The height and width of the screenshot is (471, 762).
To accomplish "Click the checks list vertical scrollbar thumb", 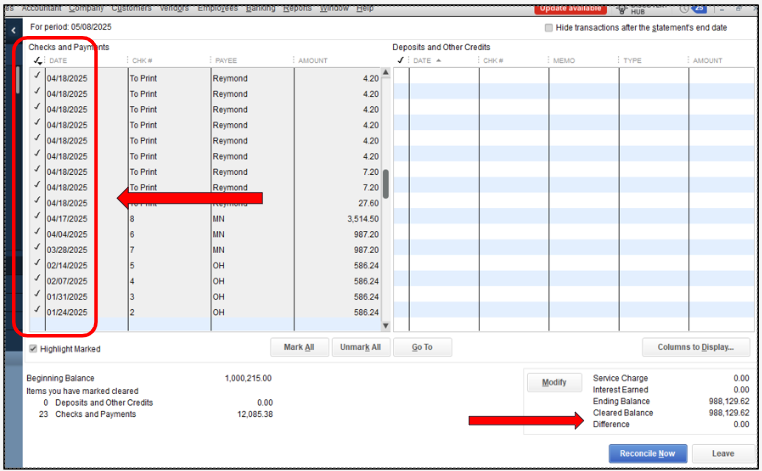I will pyautogui.click(x=386, y=184).
